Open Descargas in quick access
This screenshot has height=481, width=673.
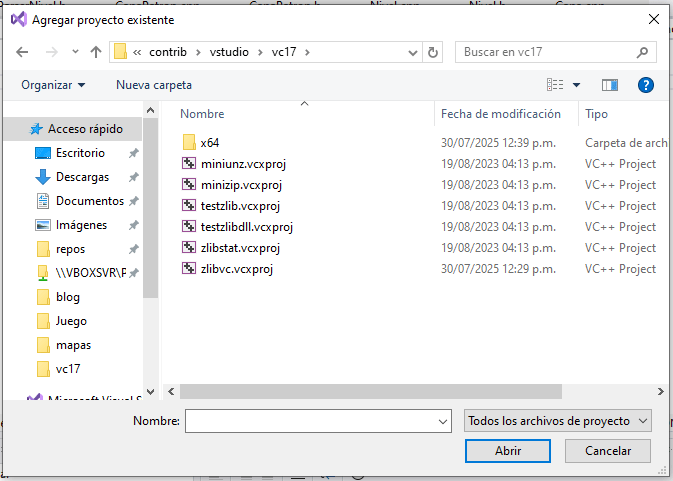point(82,177)
